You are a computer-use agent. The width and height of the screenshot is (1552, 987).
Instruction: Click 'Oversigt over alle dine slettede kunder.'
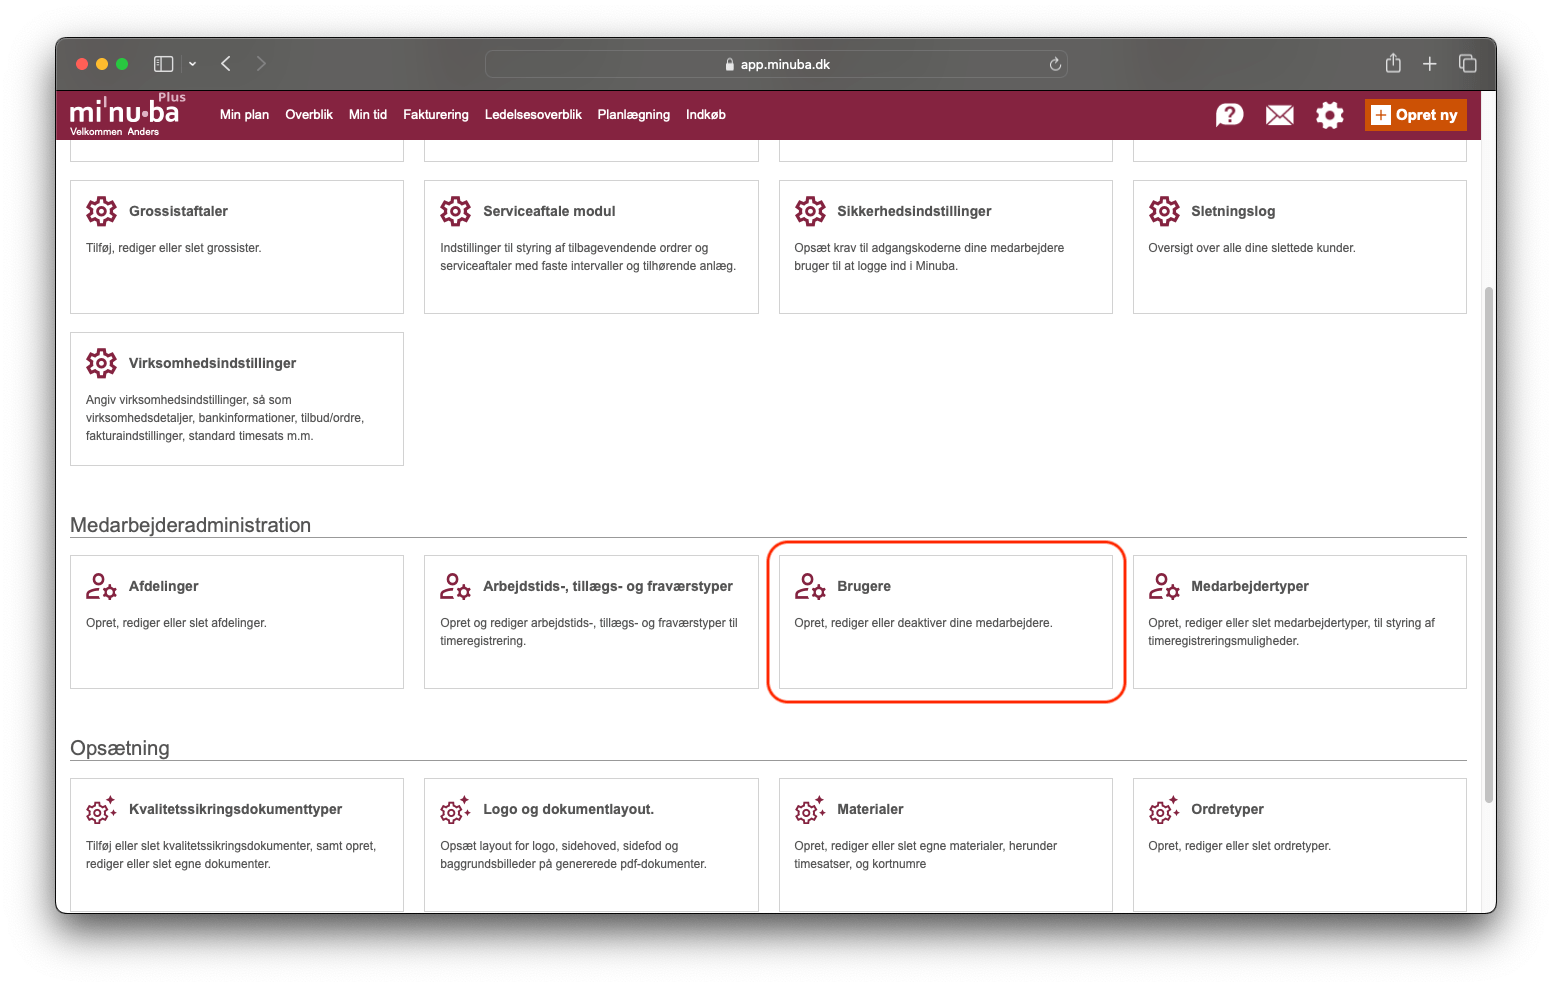click(x=1252, y=248)
